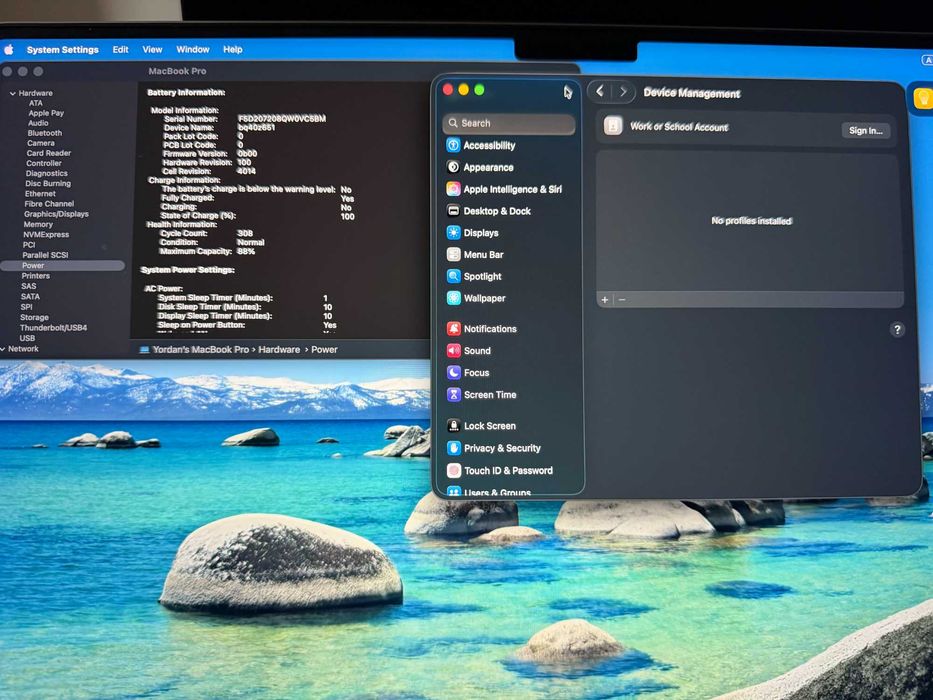
Task: Select Memory in the Hardware list
Action: coord(37,224)
